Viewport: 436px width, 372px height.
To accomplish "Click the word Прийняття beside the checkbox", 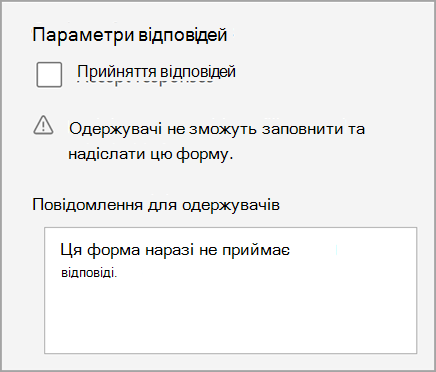I will coord(117,72).
